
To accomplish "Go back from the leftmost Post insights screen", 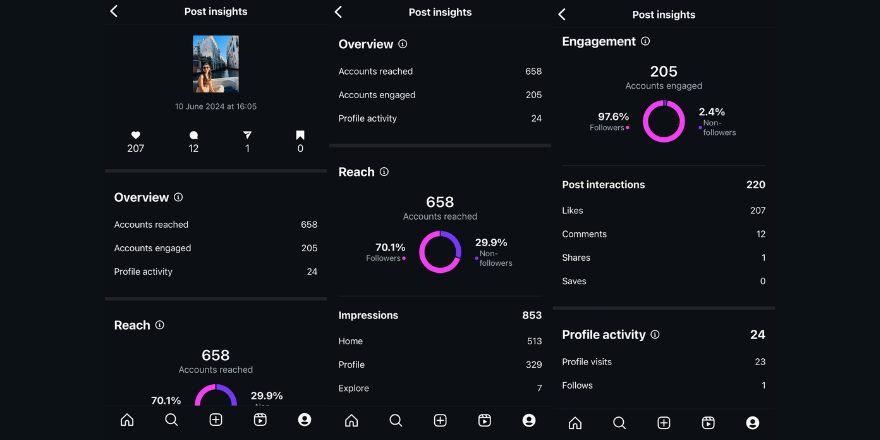I will click(x=114, y=11).
